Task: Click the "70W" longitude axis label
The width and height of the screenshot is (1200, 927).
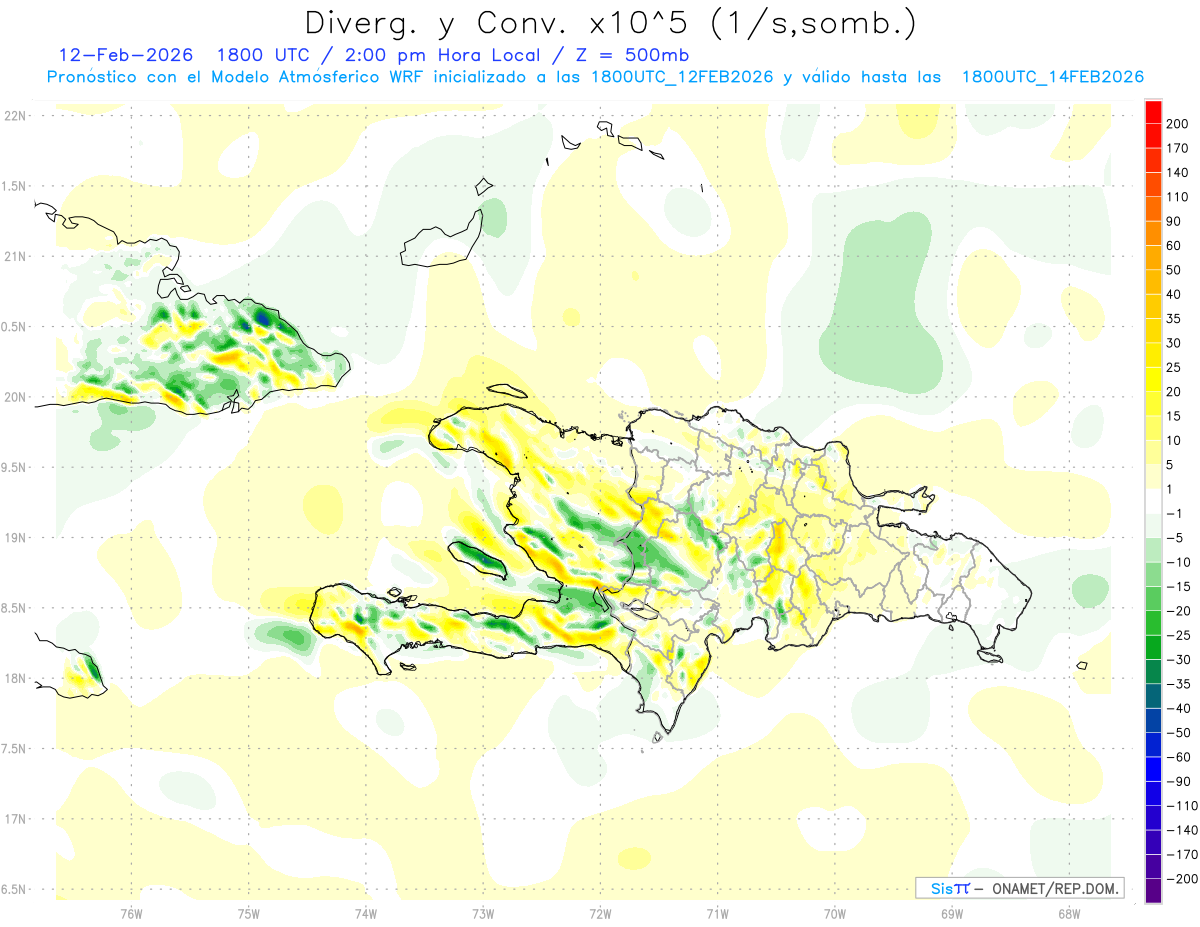Action: coord(834,913)
